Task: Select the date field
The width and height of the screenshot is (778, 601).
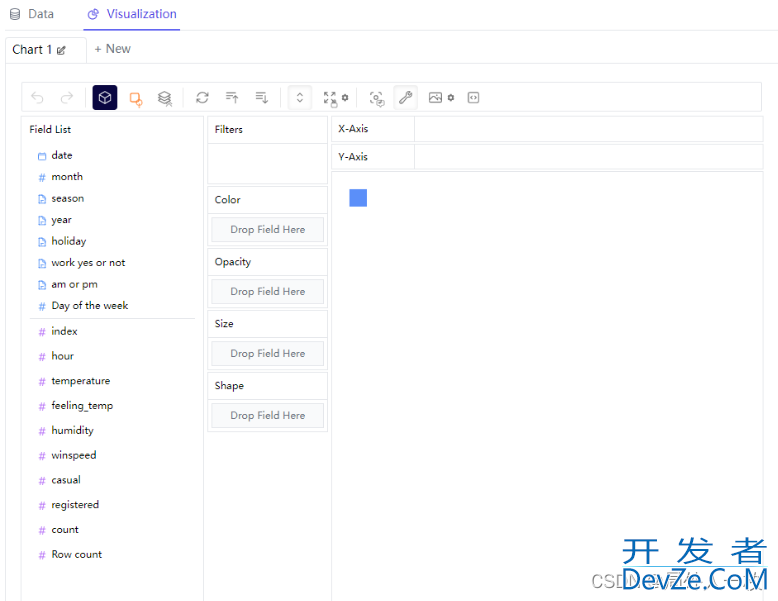Action: point(62,155)
